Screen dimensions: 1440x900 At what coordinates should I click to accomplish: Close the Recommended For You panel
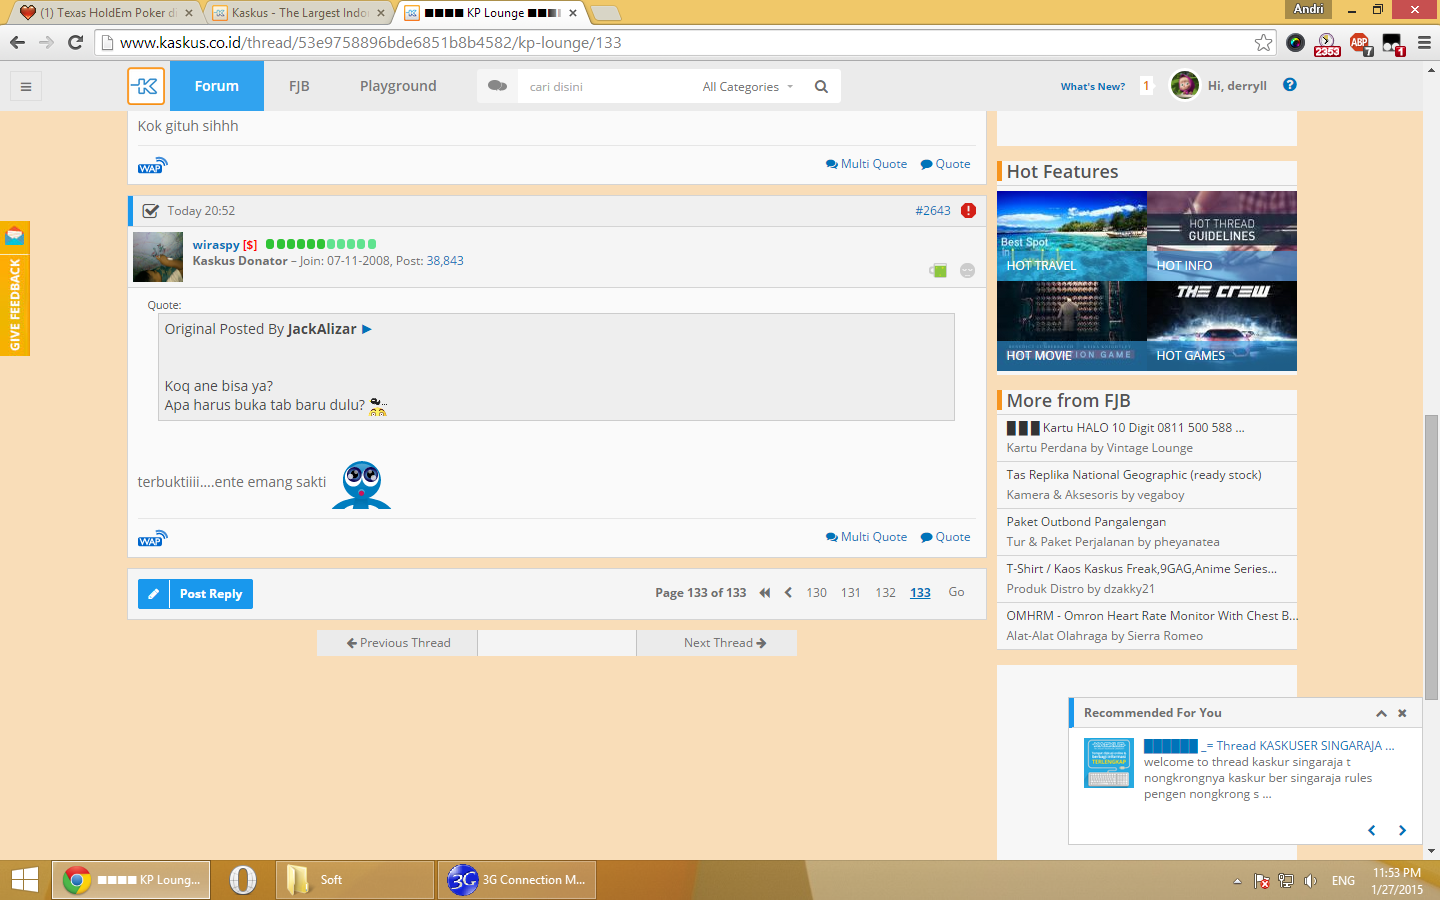[x=1402, y=713]
